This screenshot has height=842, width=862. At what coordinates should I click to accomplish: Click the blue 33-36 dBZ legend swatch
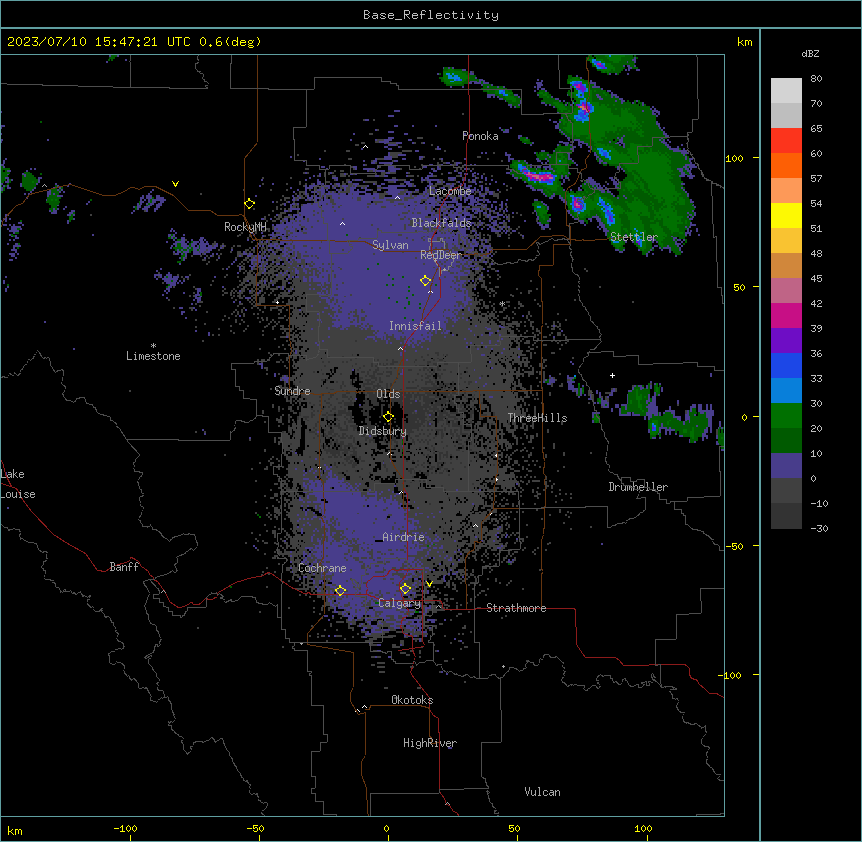(786, 365)
